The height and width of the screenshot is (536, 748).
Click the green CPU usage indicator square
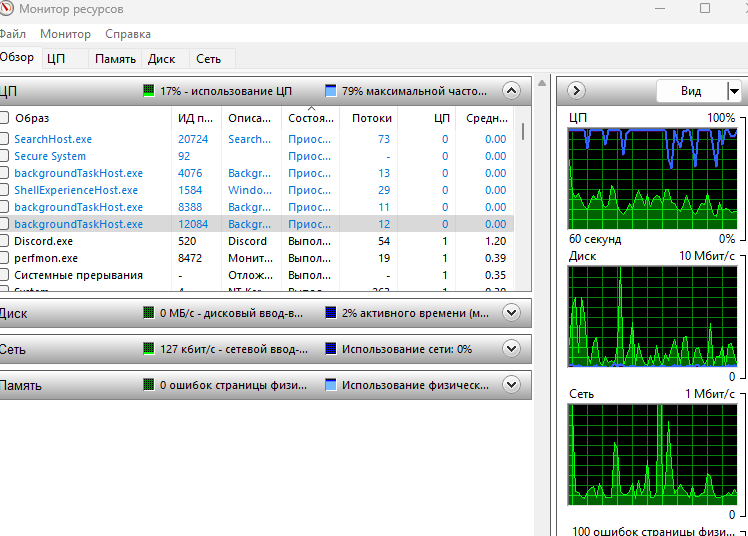point(149,91)
